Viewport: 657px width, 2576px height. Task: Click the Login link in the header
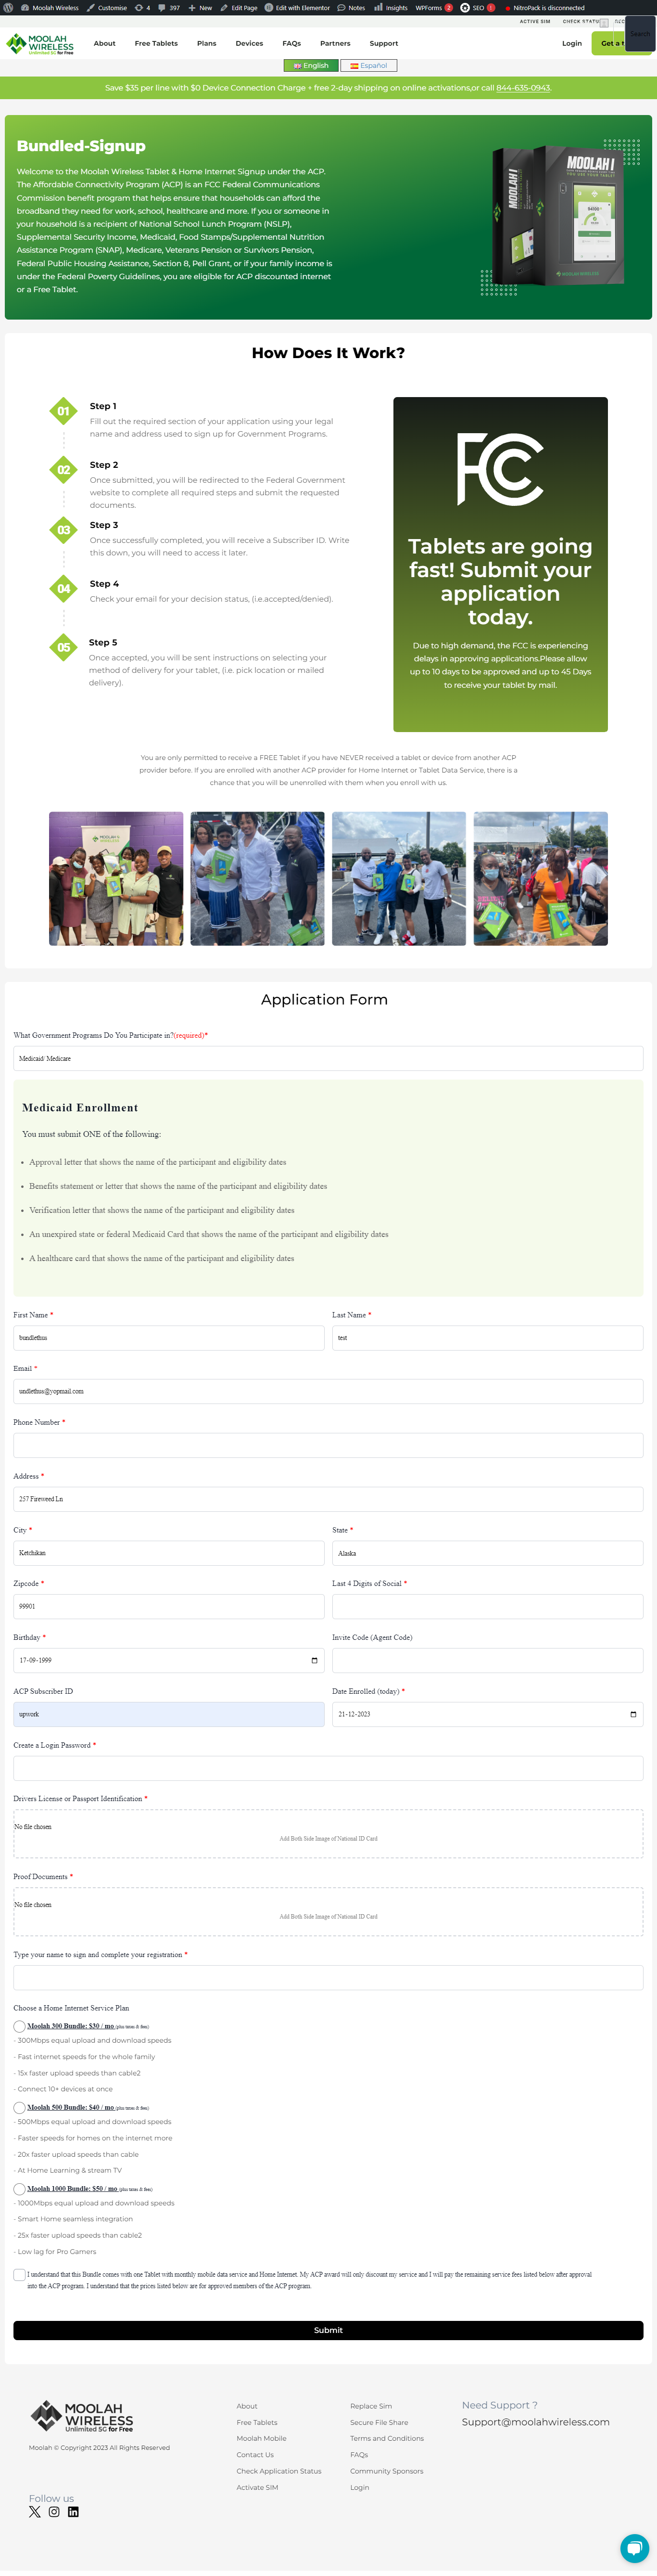pos(571,44)
